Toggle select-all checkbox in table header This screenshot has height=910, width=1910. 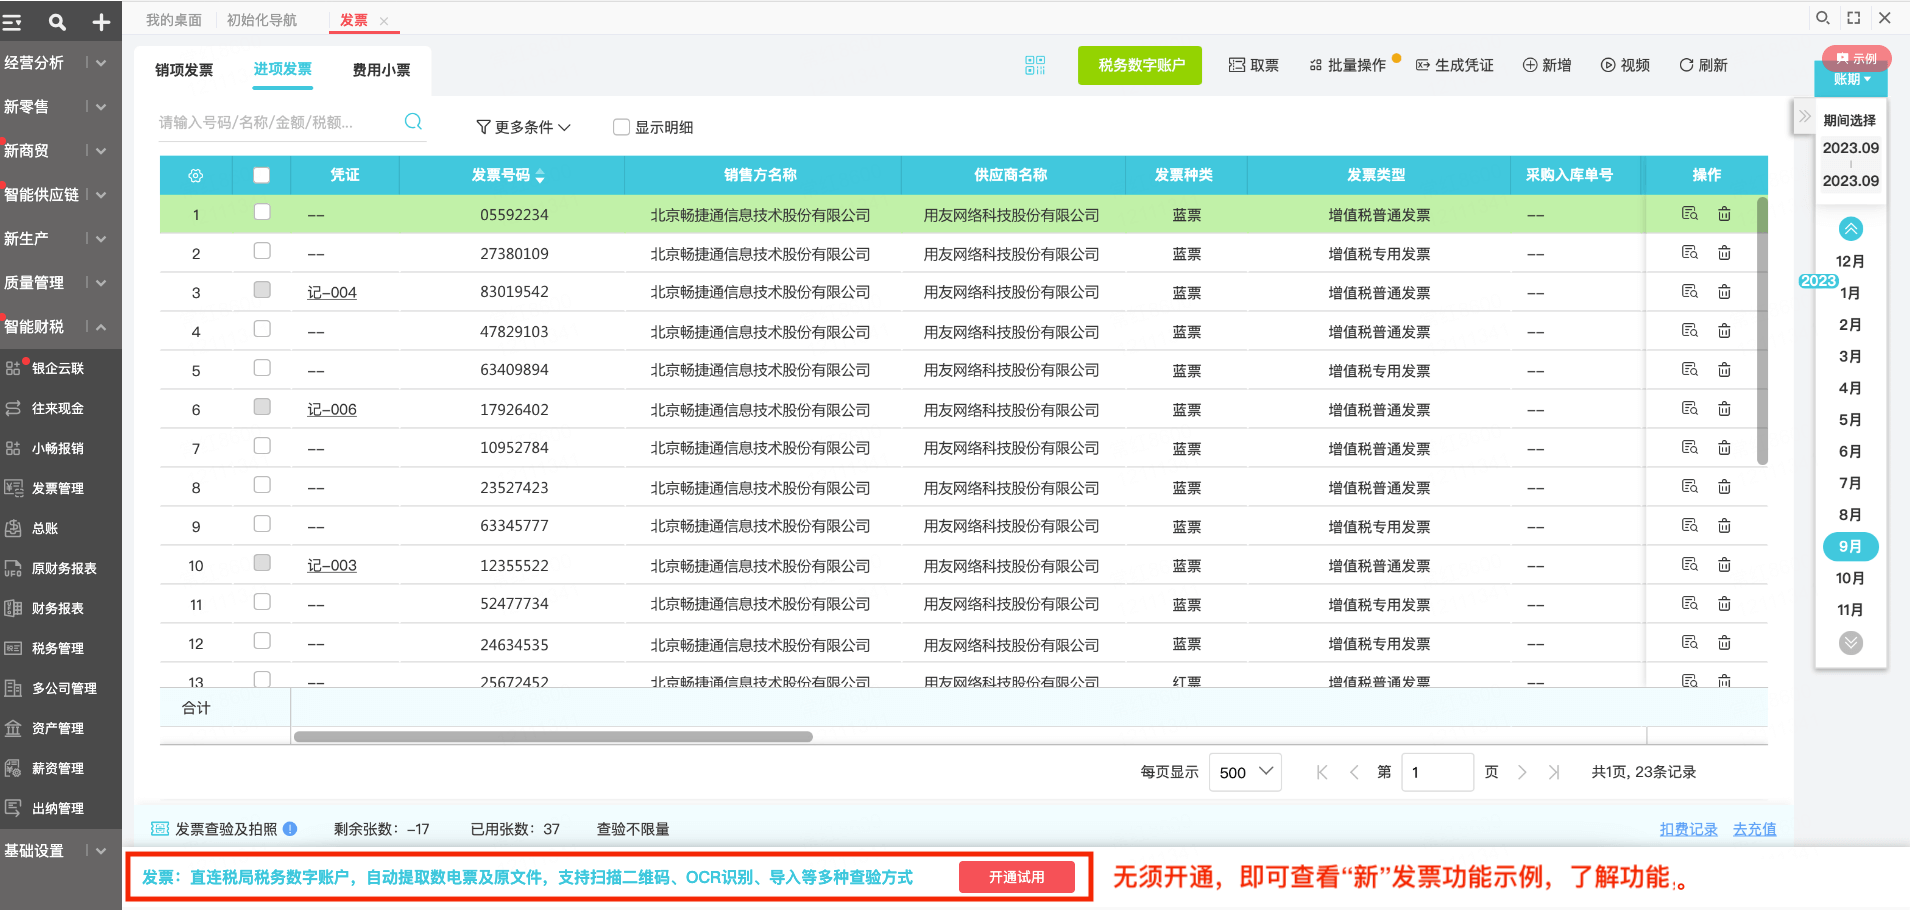pos(262,175)
